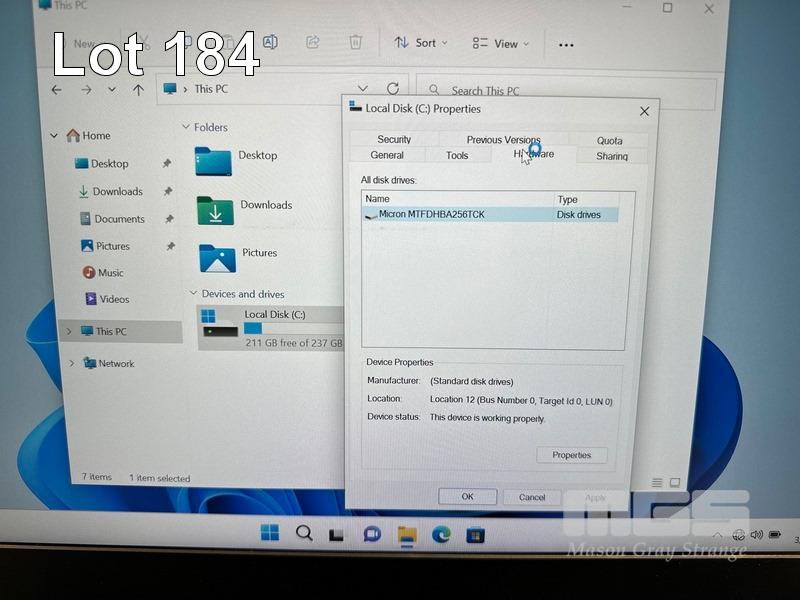This screenshot has height=600, width=800.
Task: Click the Delete trash icon in toolbar
Action: coord(355,43)
